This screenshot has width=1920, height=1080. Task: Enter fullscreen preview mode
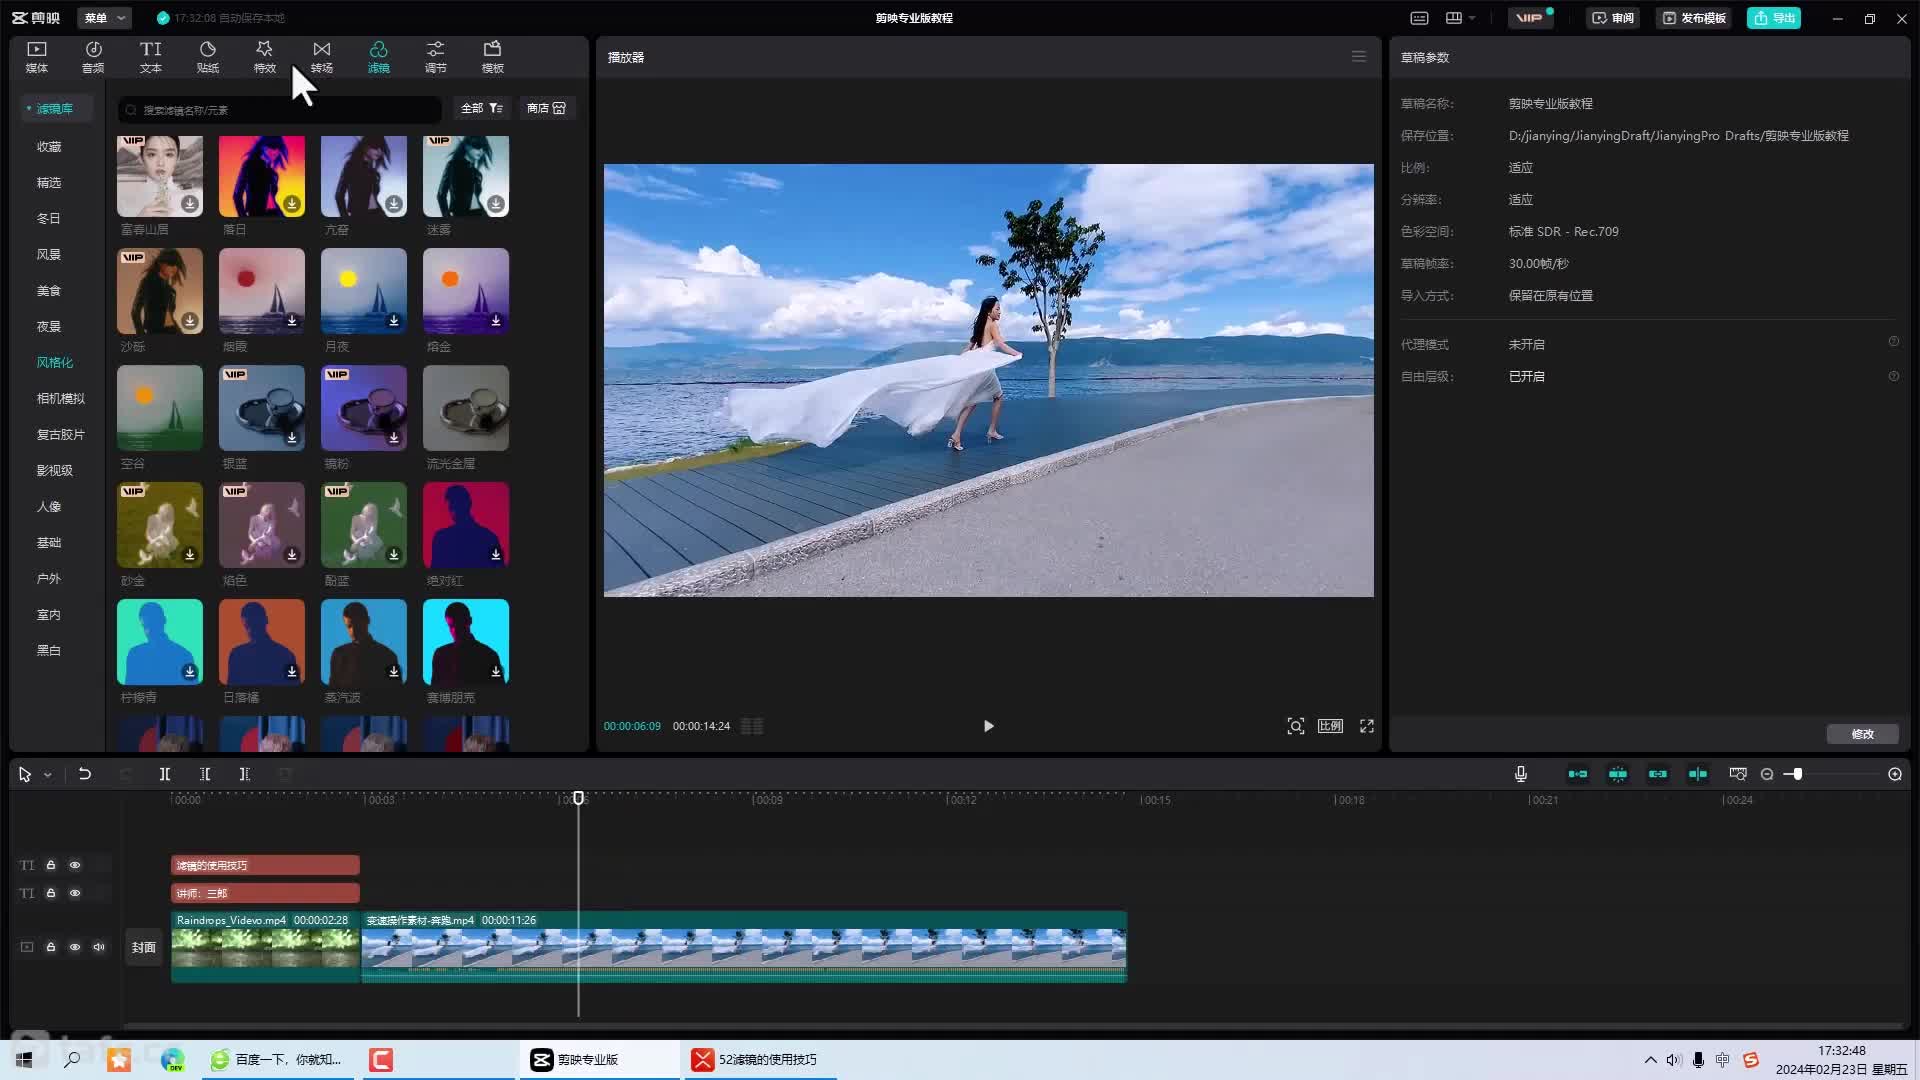(x=1367, y=726)
